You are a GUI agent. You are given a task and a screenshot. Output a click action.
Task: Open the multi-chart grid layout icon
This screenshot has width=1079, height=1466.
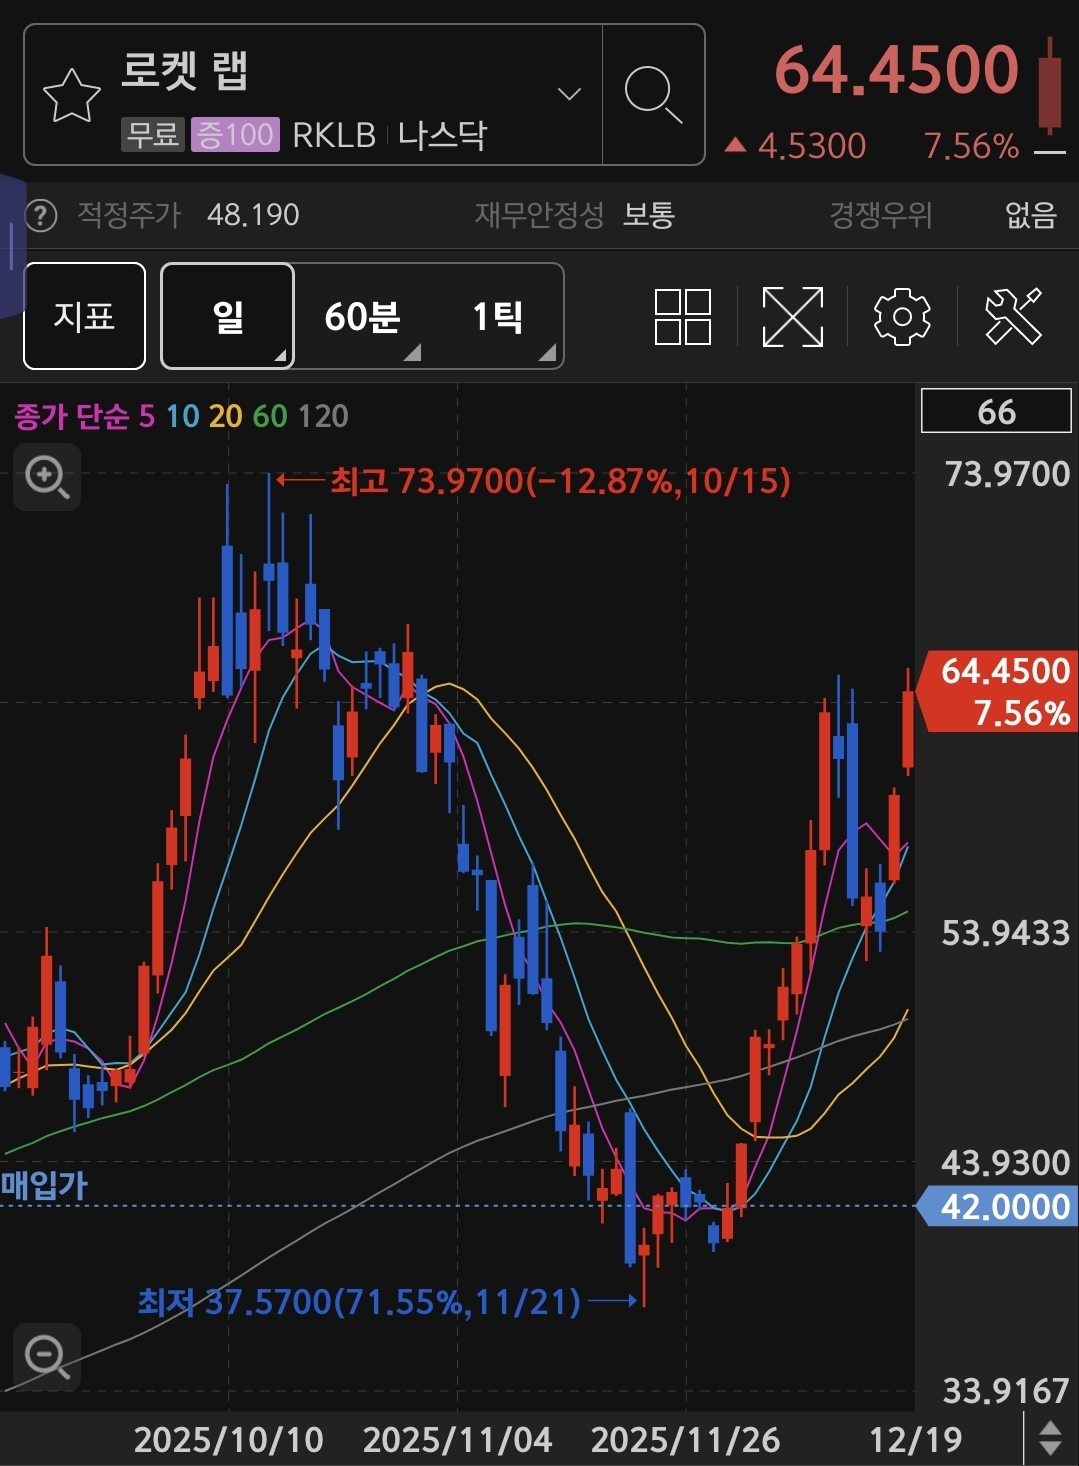pos(682,317)
